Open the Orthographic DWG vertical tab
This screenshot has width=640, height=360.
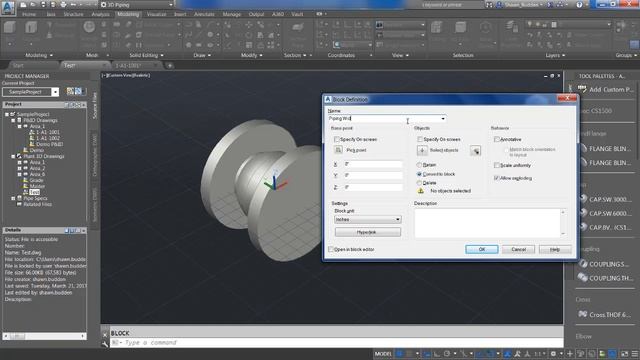pyautogui.click(x=95, y=156)
